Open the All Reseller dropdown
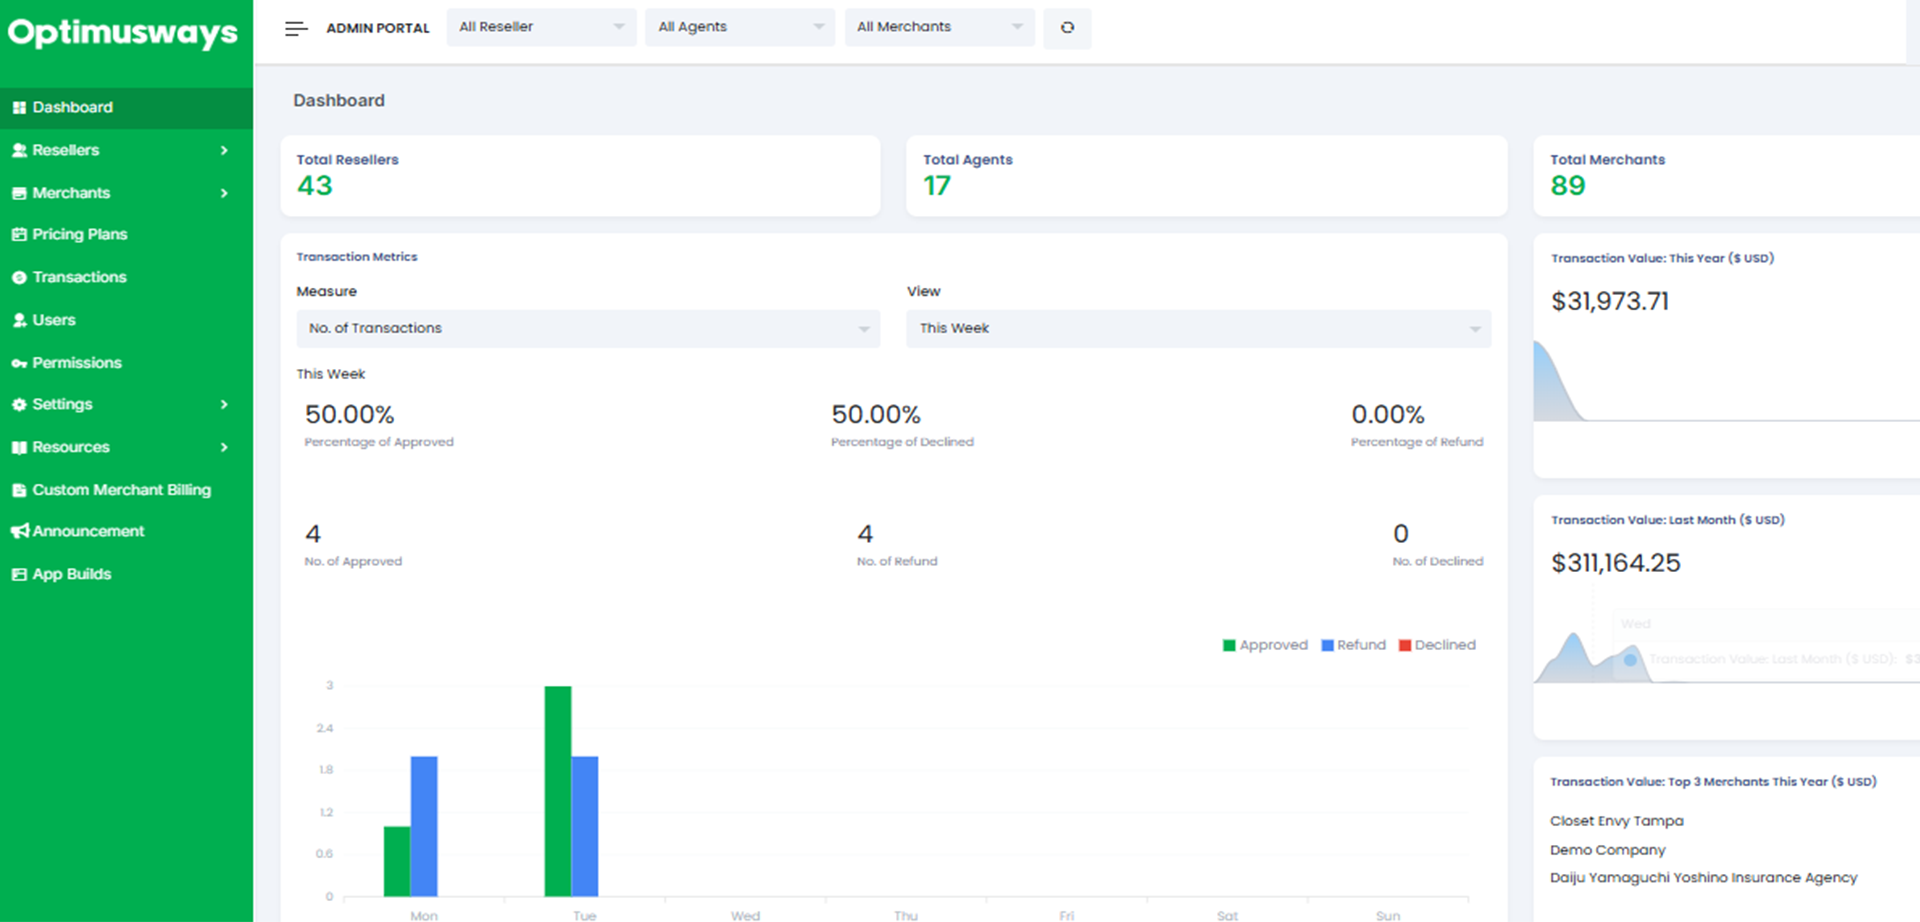 pyautogui.click(x=541, y=27)
